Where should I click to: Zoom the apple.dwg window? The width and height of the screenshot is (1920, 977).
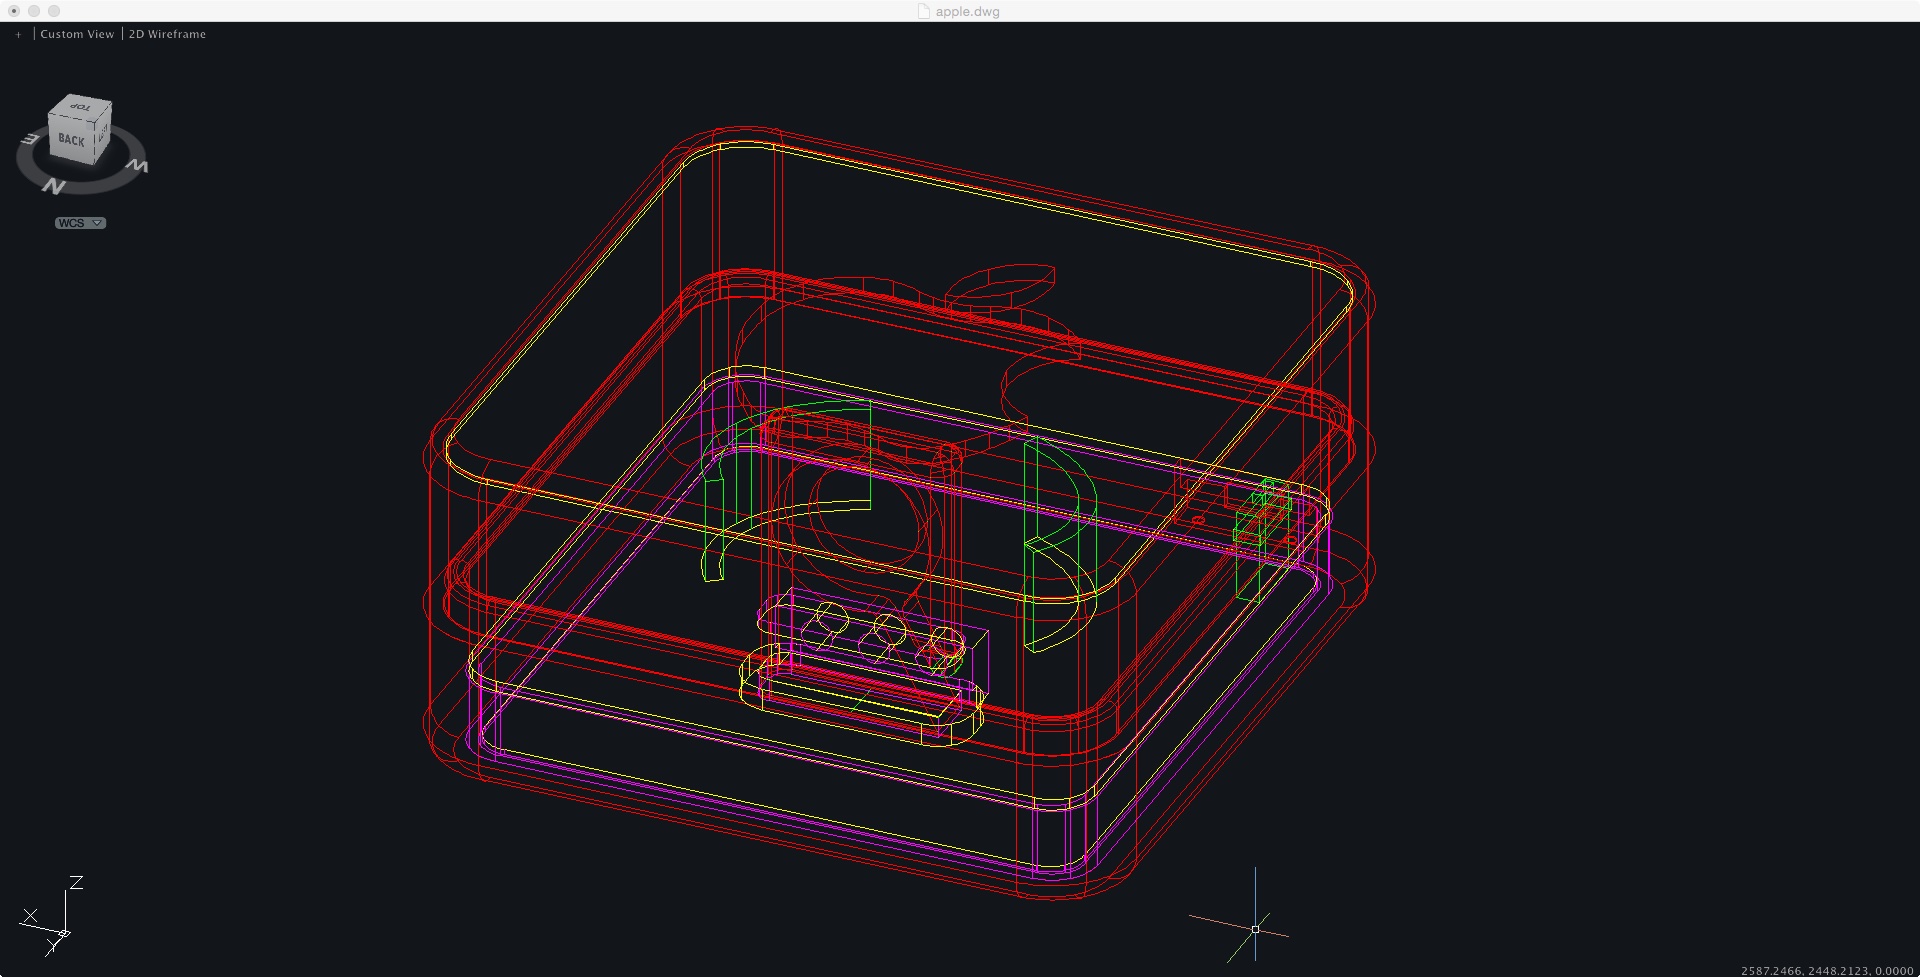pos(54,11)
